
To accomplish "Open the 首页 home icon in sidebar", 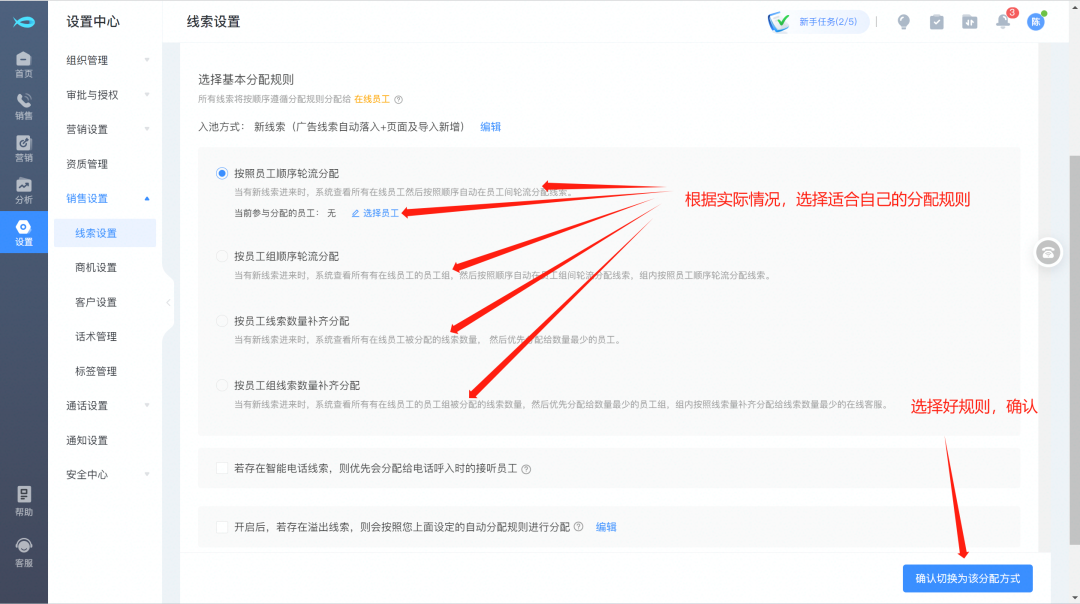I will tap(23, 64).
